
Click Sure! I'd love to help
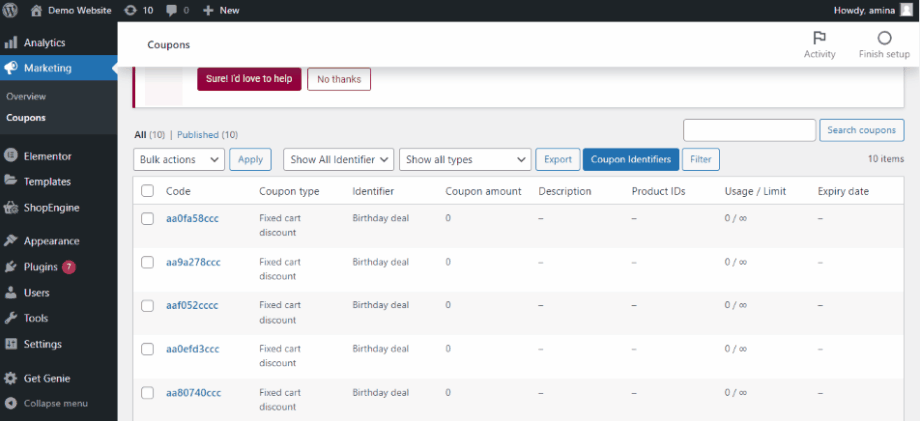point(249,79)
